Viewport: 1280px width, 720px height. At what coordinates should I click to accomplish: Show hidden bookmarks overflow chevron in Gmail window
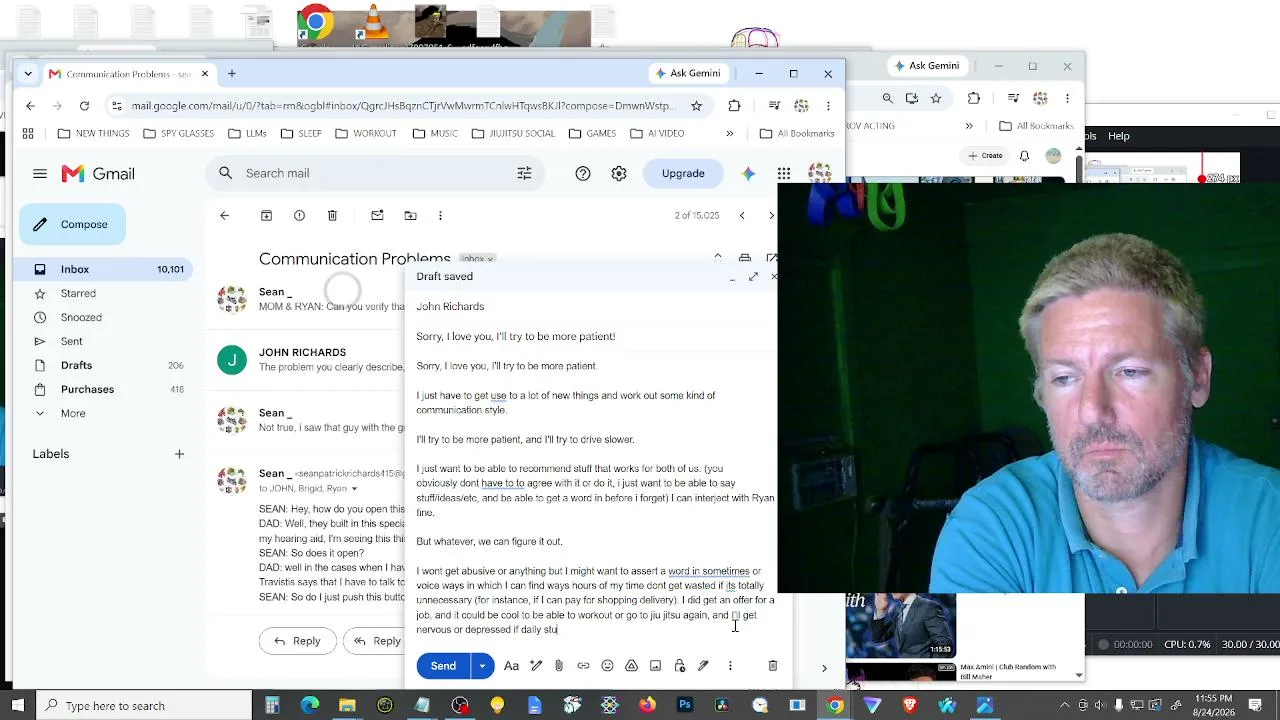pyautogui.click(x=729, y=133)
